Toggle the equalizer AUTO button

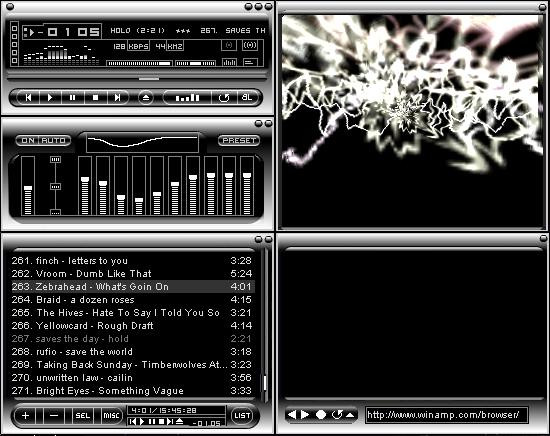click(x=54, y=140)
